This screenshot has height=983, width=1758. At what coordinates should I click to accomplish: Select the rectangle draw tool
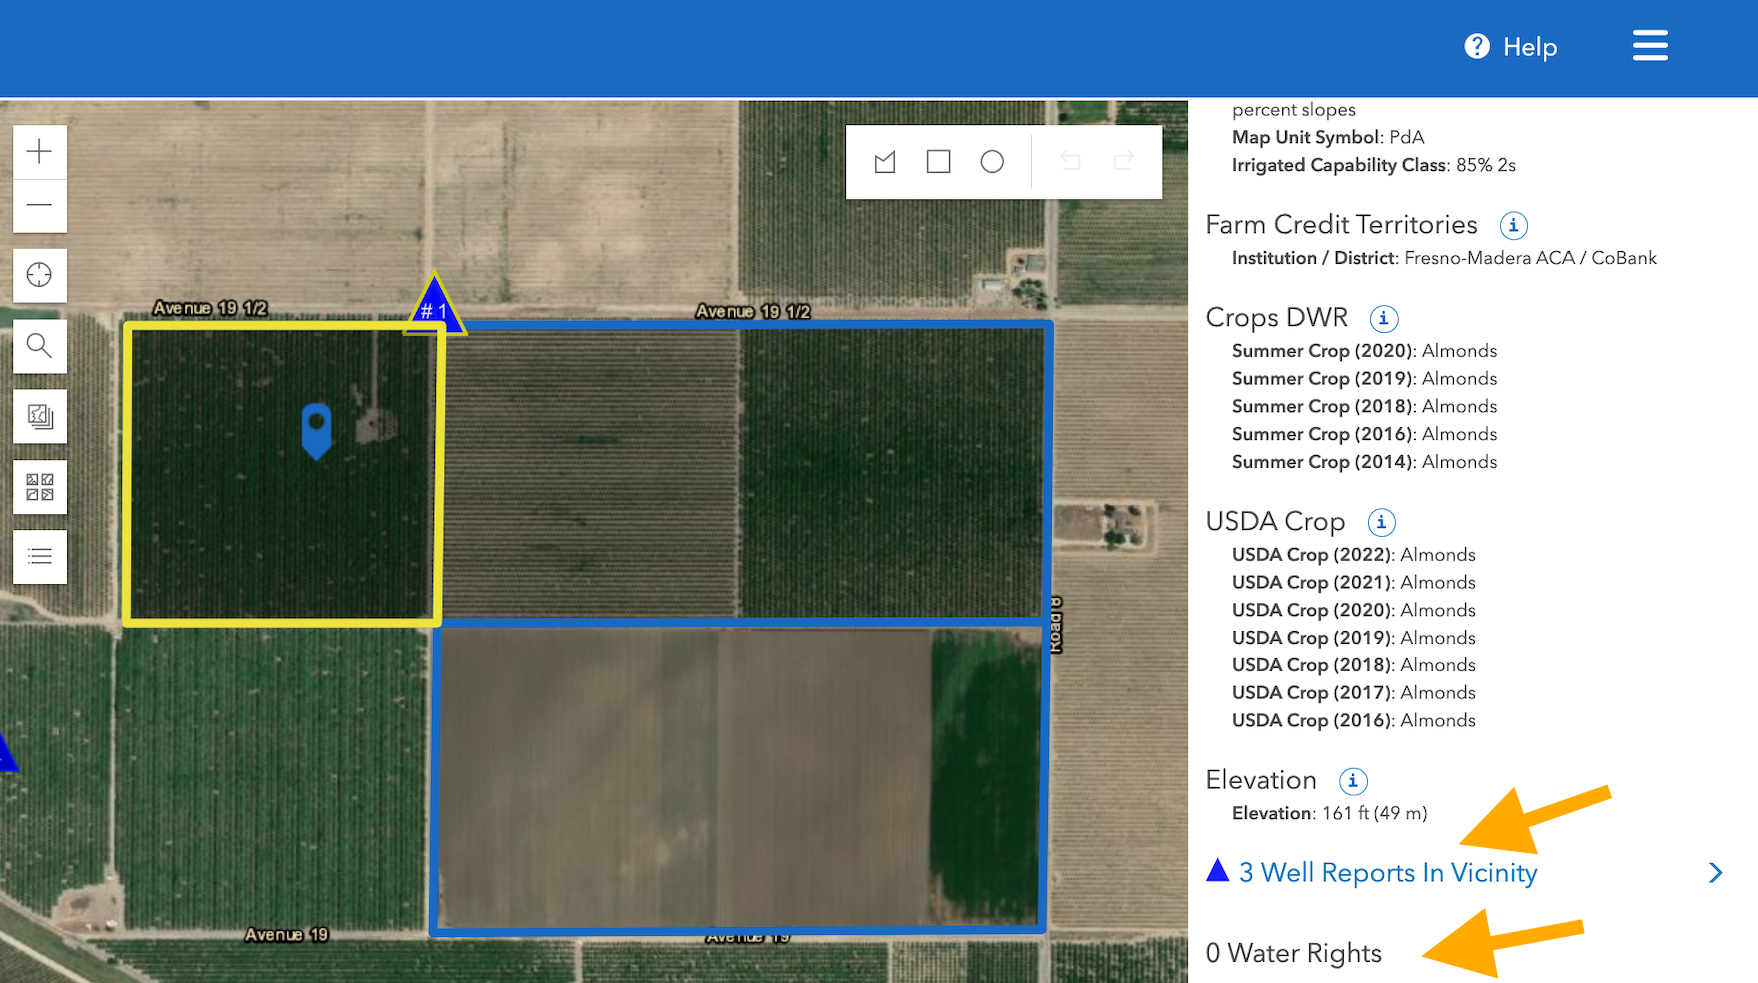tap(938, 162)
